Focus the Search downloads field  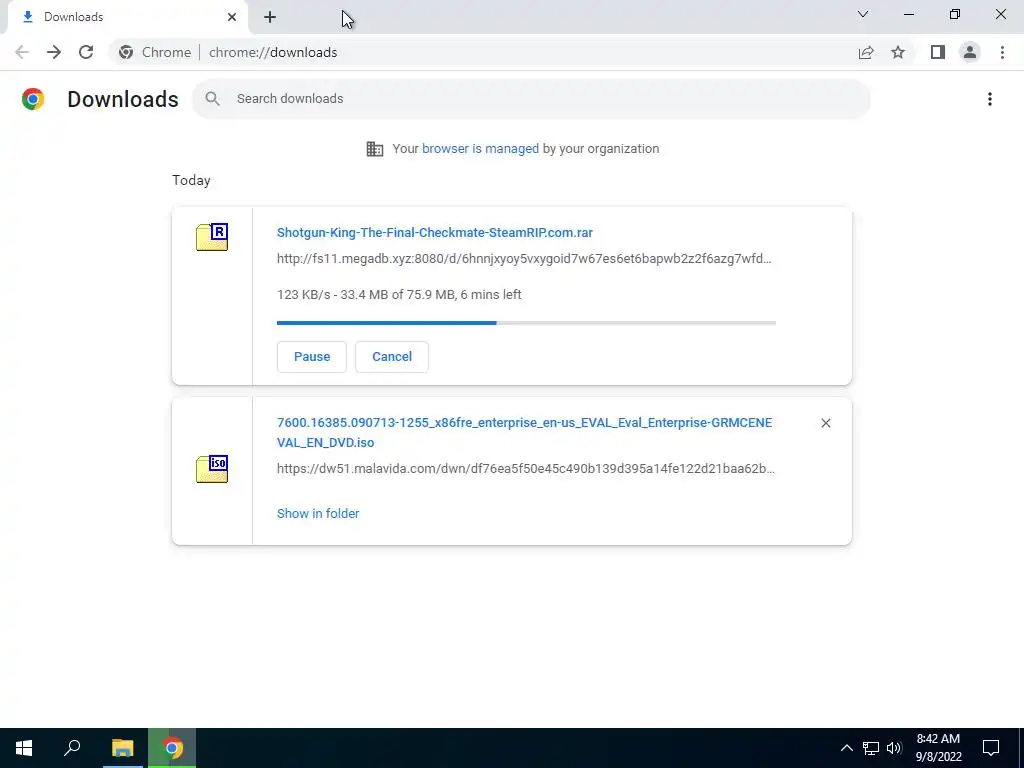pos(531,99)
